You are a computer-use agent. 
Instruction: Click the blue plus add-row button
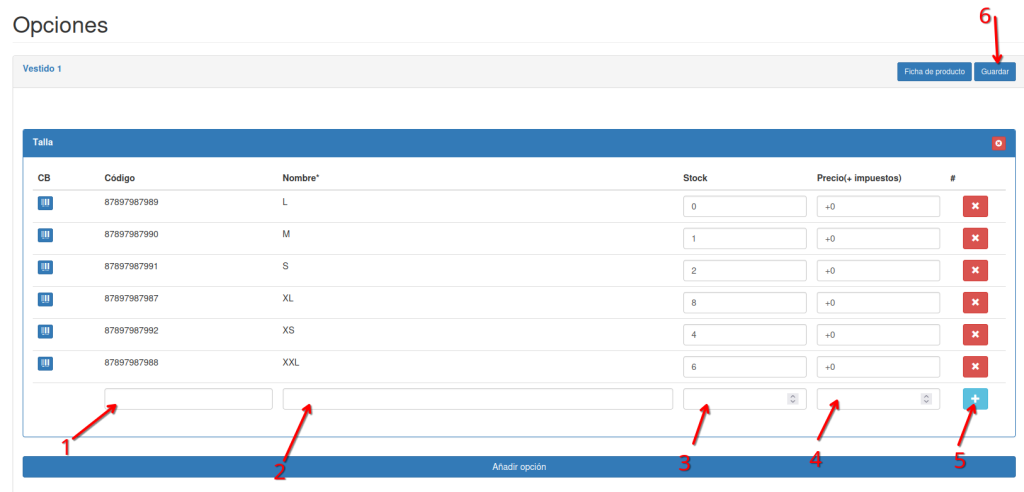[x=974, y=399]
